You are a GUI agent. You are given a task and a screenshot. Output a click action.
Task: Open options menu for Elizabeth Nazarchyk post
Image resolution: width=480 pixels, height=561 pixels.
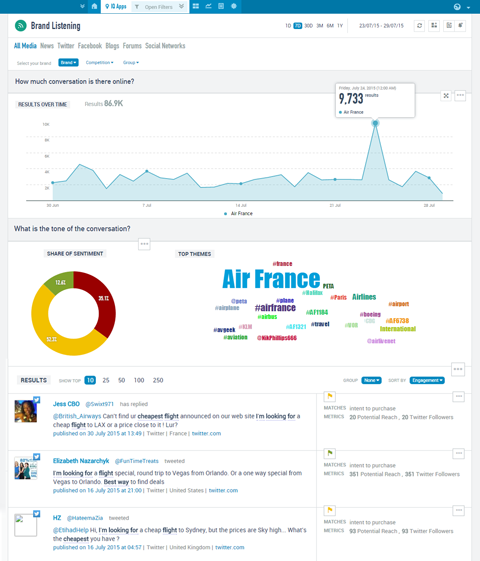point(459,453)
